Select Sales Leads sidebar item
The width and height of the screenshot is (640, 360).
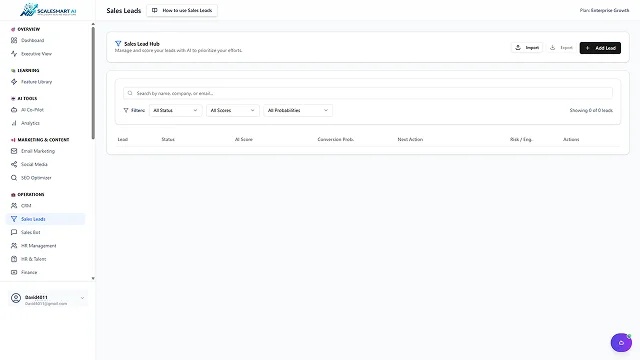45,219
